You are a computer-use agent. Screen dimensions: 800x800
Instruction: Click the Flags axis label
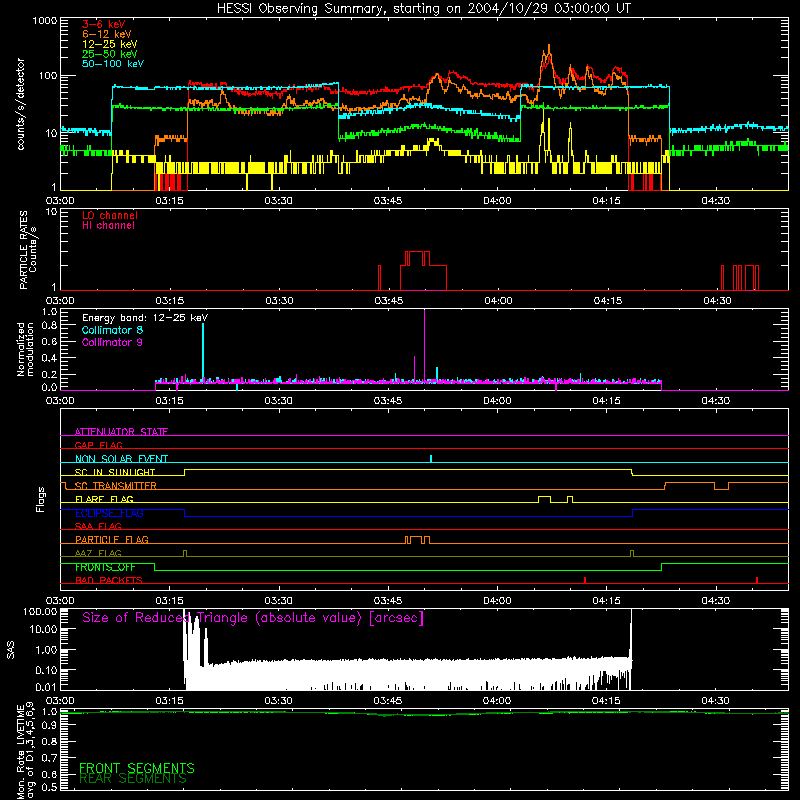(x=41, y=499)
